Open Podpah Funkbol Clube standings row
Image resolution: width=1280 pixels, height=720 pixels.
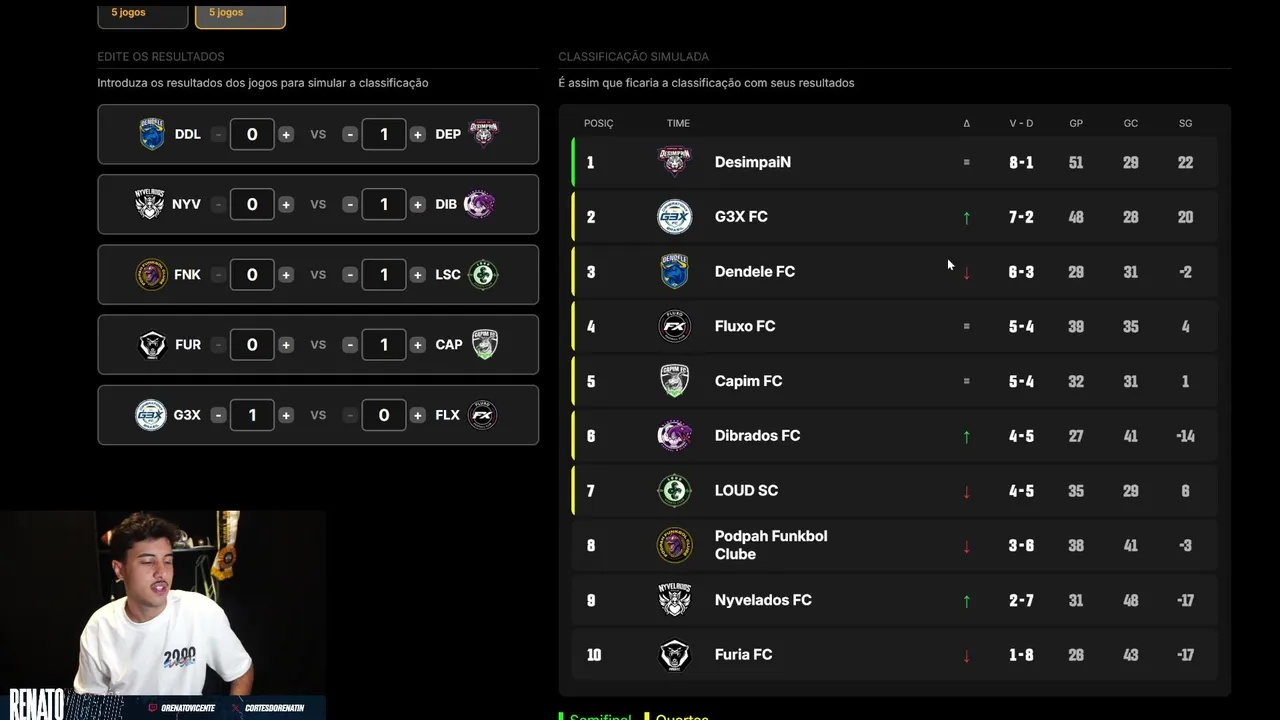pyautogui.click(x=894, y=545)
